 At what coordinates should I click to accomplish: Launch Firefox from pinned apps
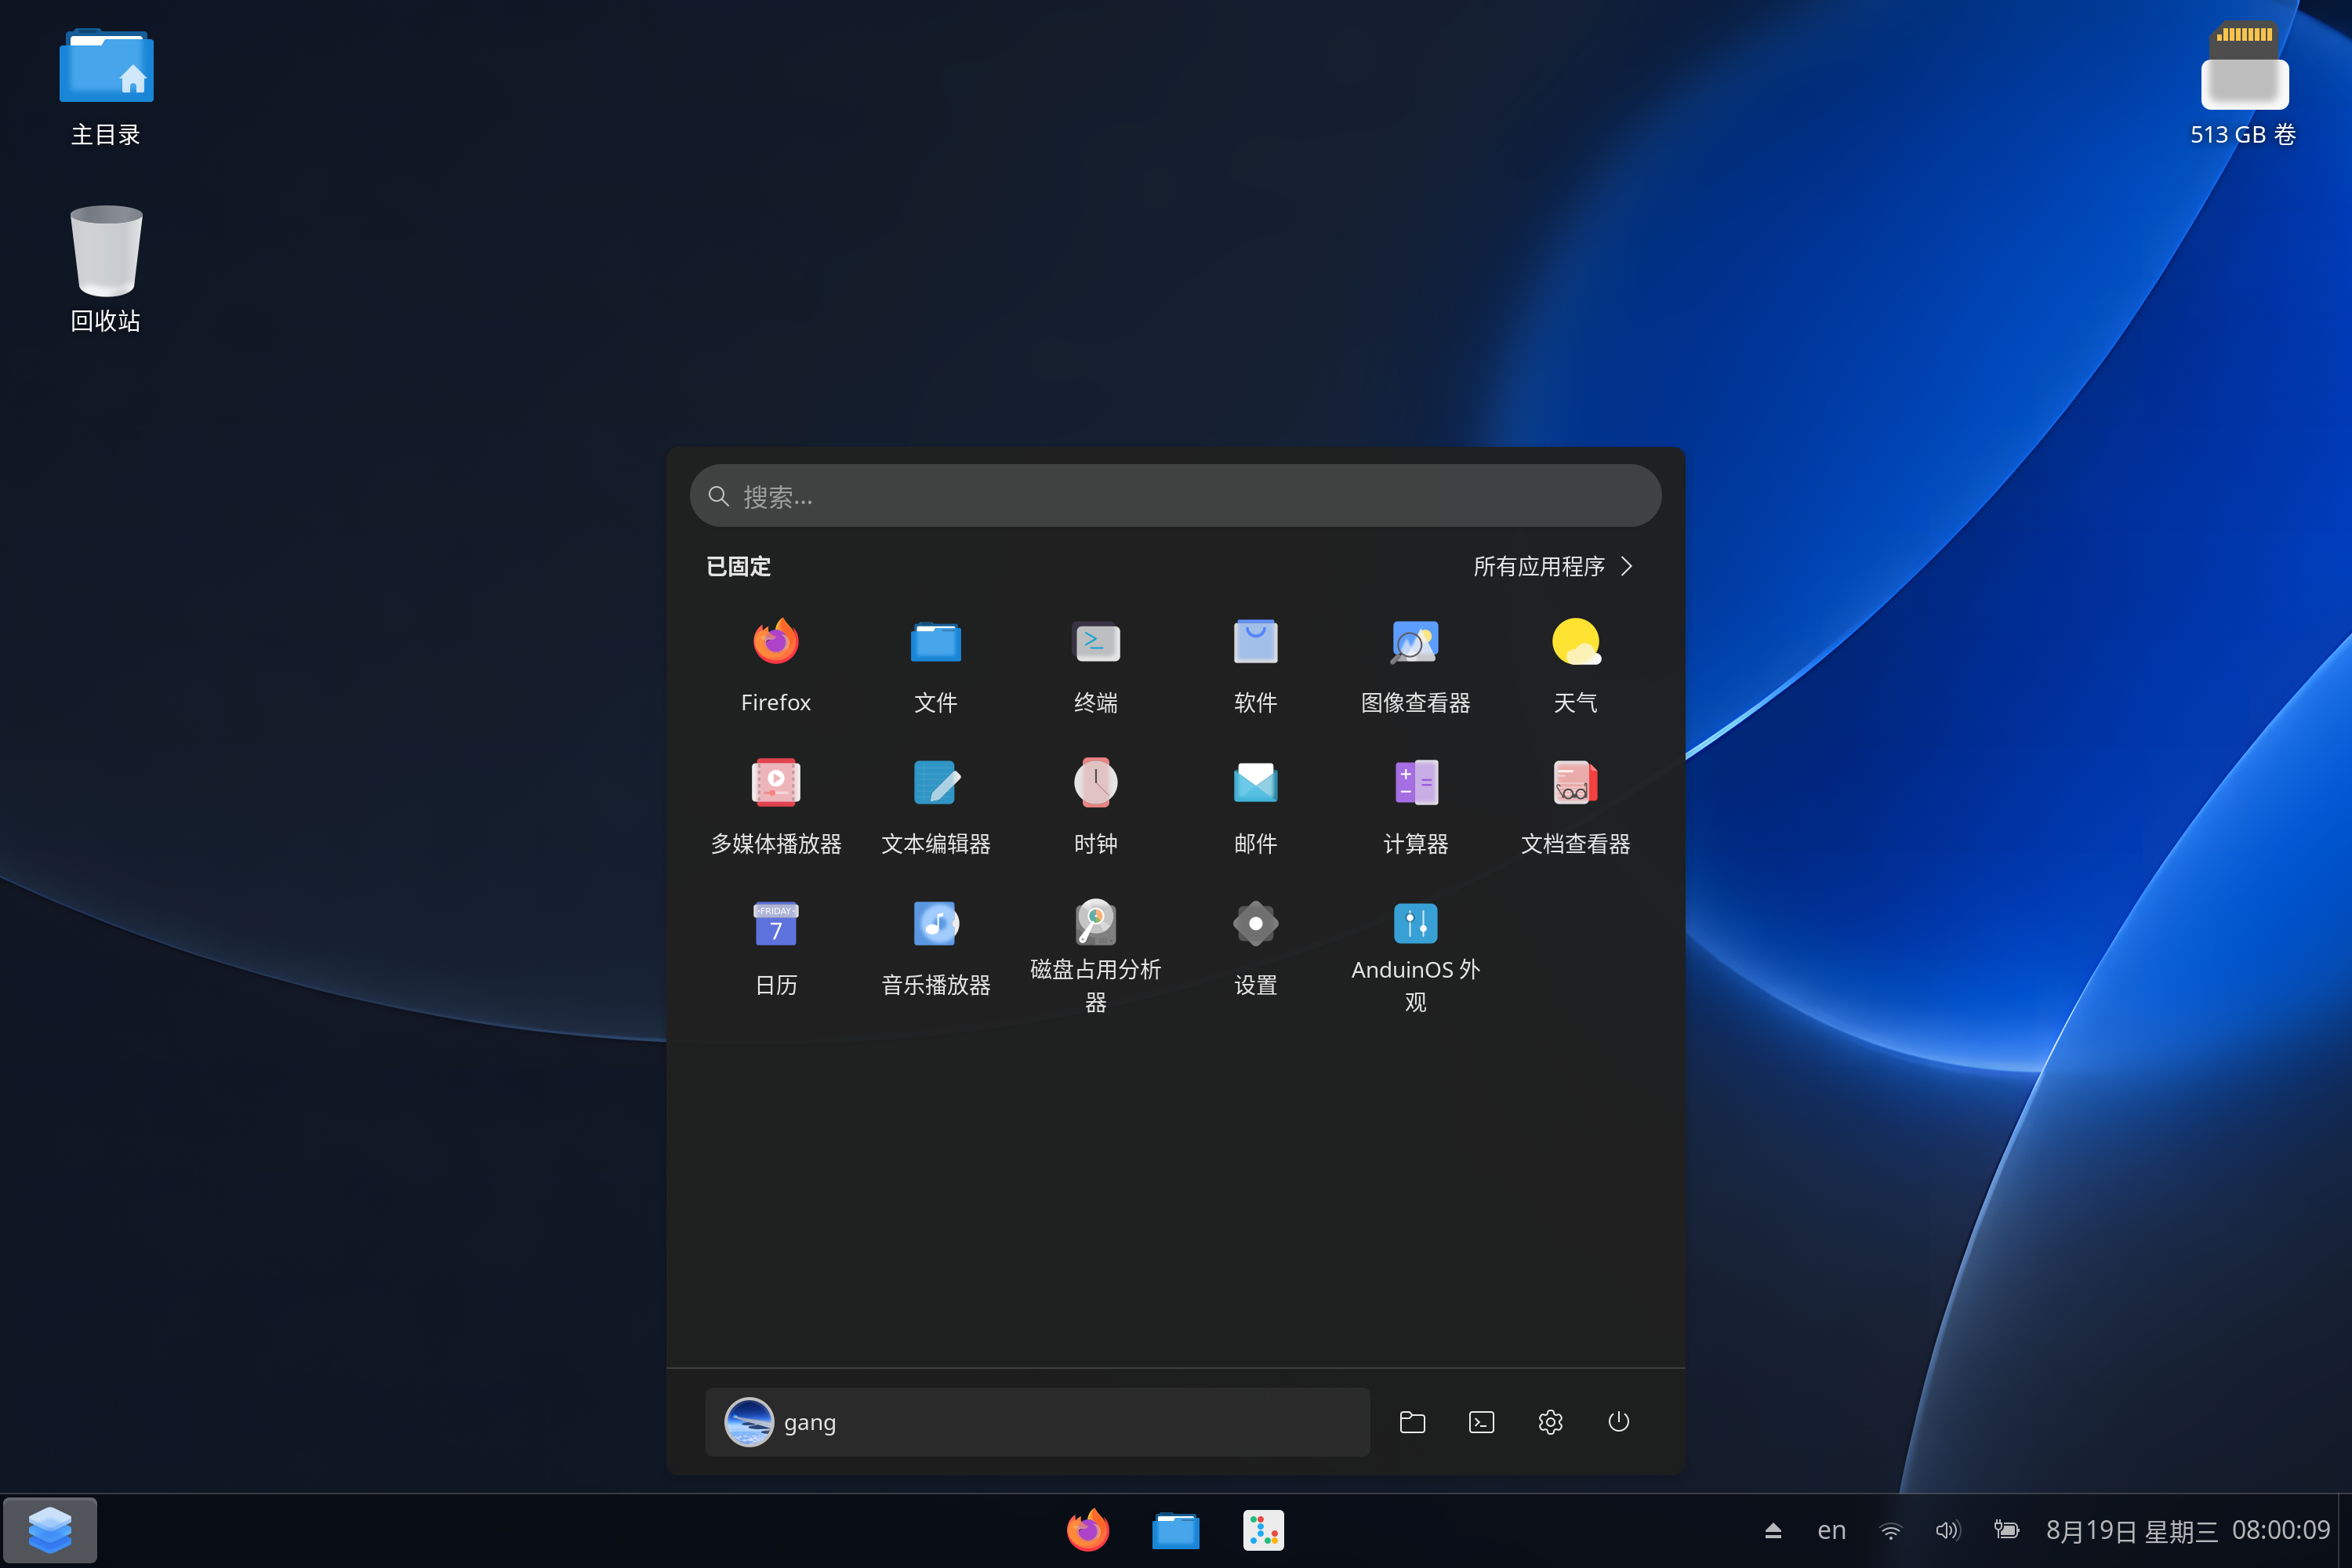click(x=776, y=664)
